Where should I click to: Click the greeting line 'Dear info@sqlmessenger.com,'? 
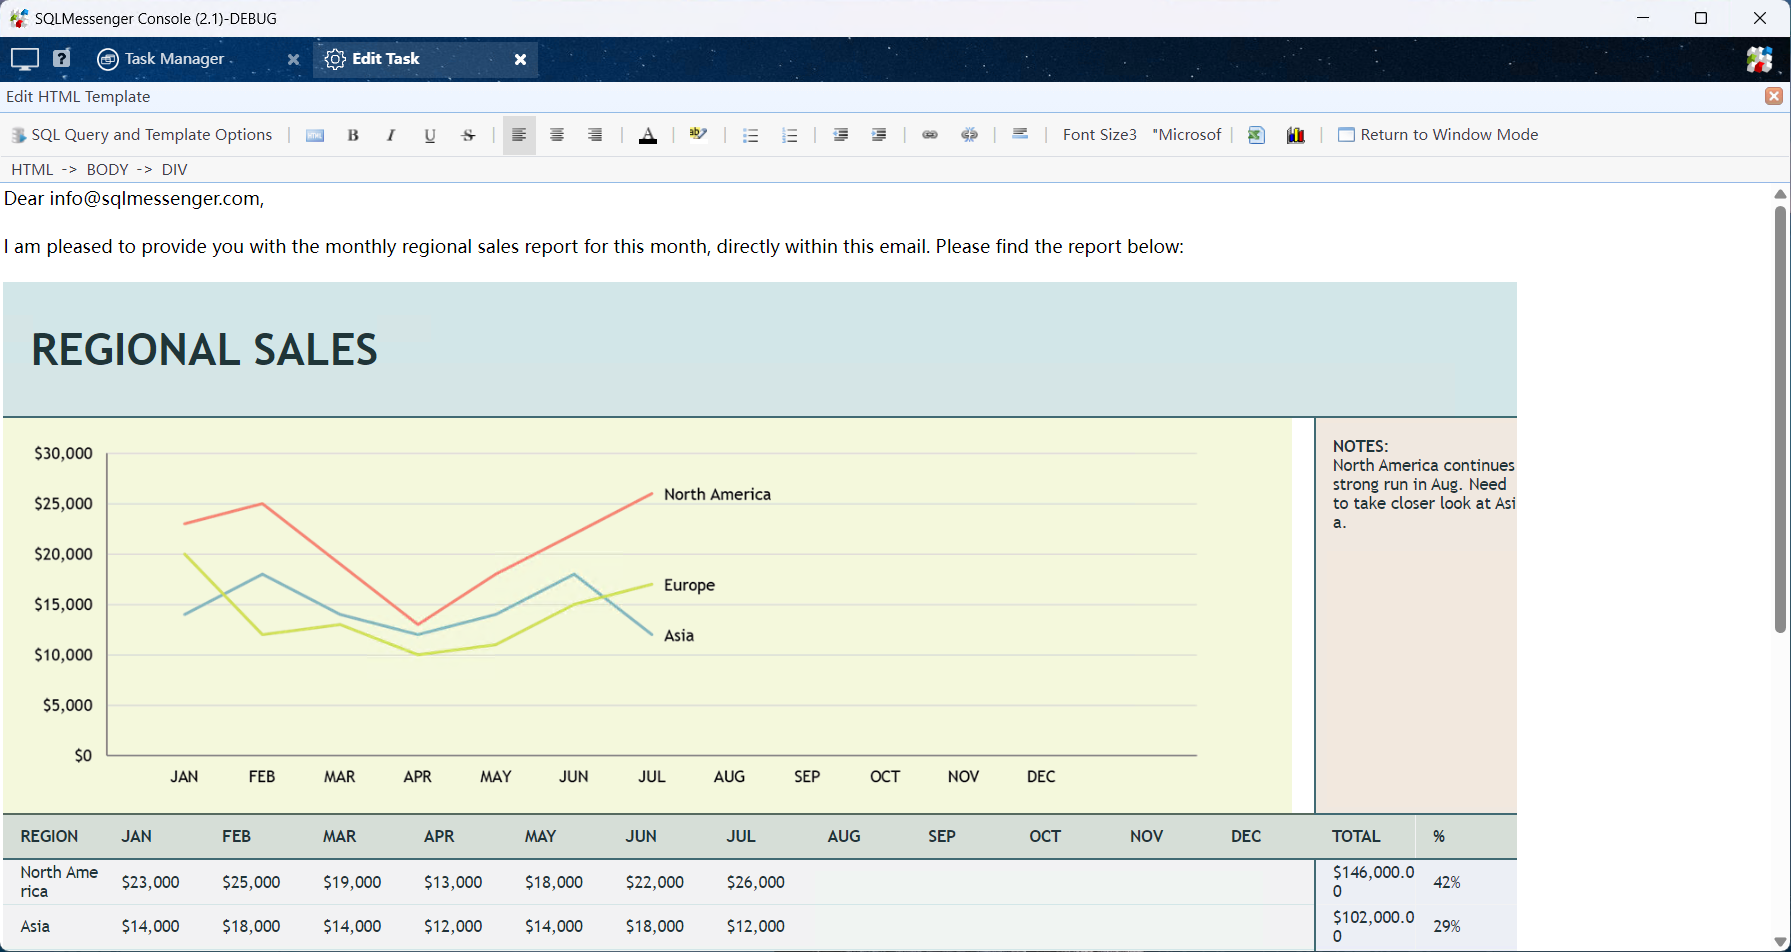[134, 198]
